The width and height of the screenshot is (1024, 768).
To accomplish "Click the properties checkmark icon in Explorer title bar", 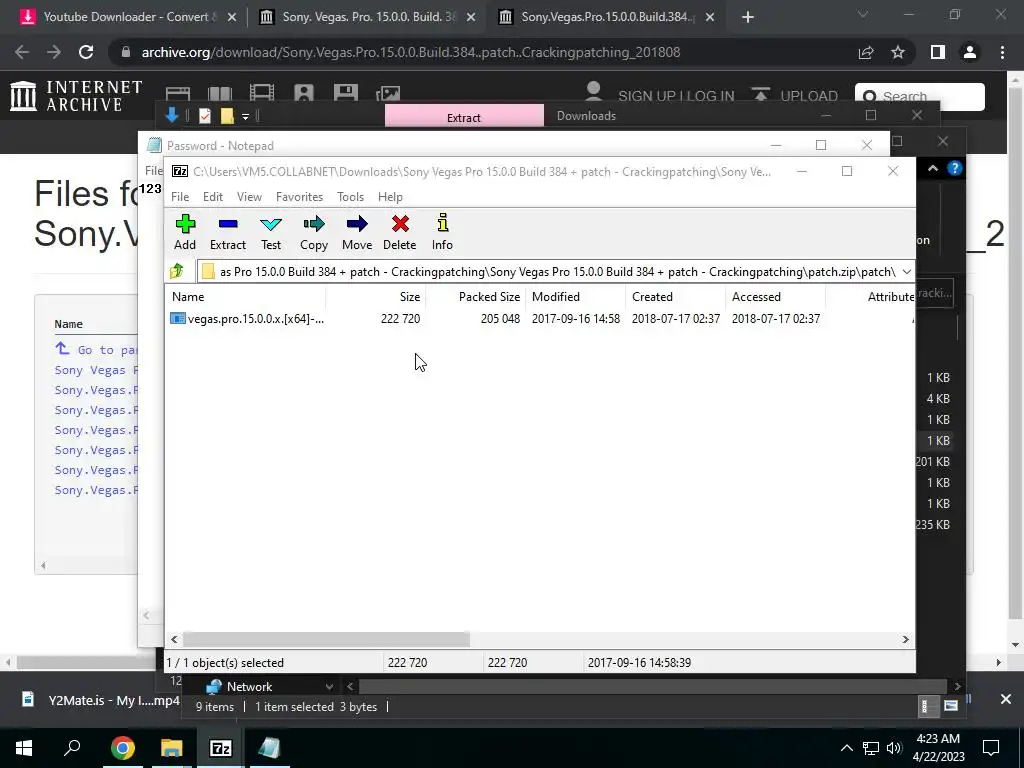I will point(205,116).
